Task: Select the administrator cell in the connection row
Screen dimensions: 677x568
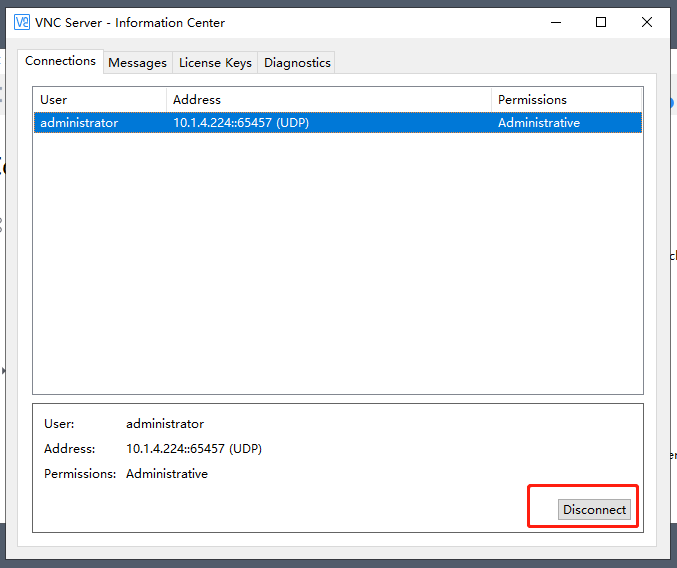Action: tap(79, 123)
